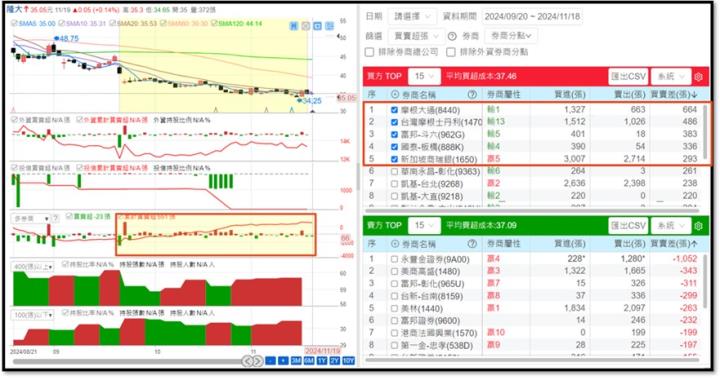The image size is (720, 380).
Task: Click right arrow circle on chart scrollbar
Action: click(258, 361)
